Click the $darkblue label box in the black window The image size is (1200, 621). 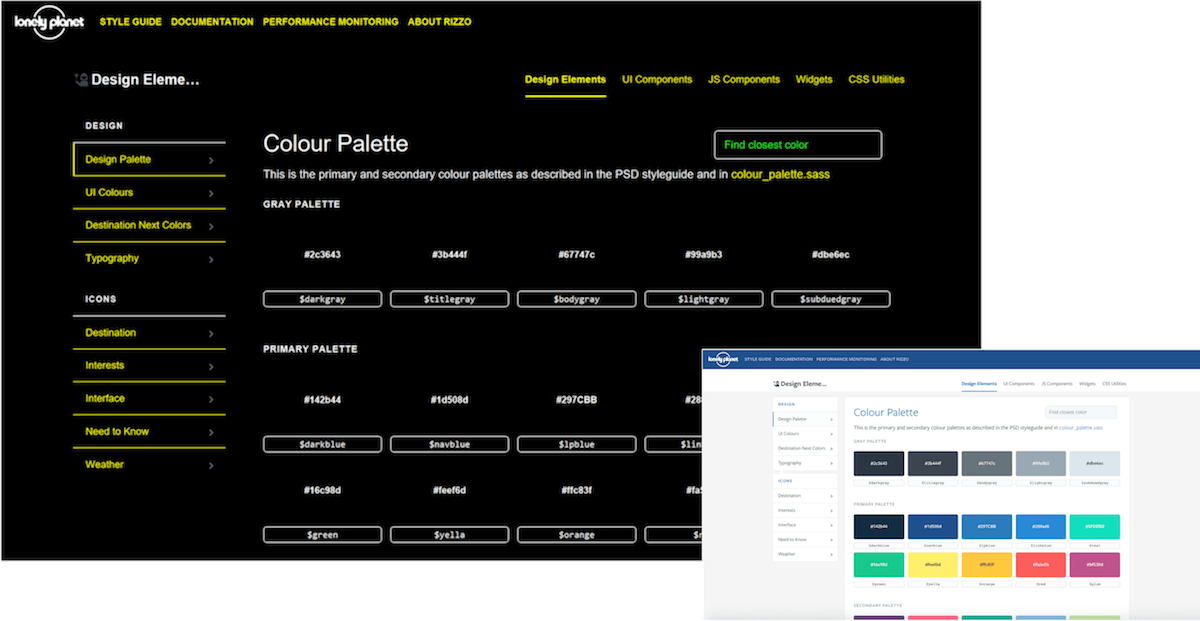point(322,444)
